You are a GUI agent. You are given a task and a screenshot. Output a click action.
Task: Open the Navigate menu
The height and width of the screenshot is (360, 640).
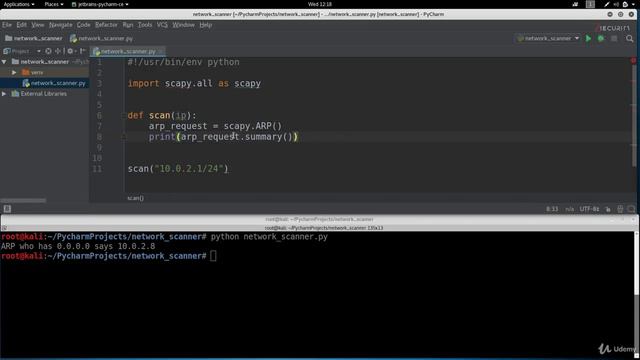(60, 25)
